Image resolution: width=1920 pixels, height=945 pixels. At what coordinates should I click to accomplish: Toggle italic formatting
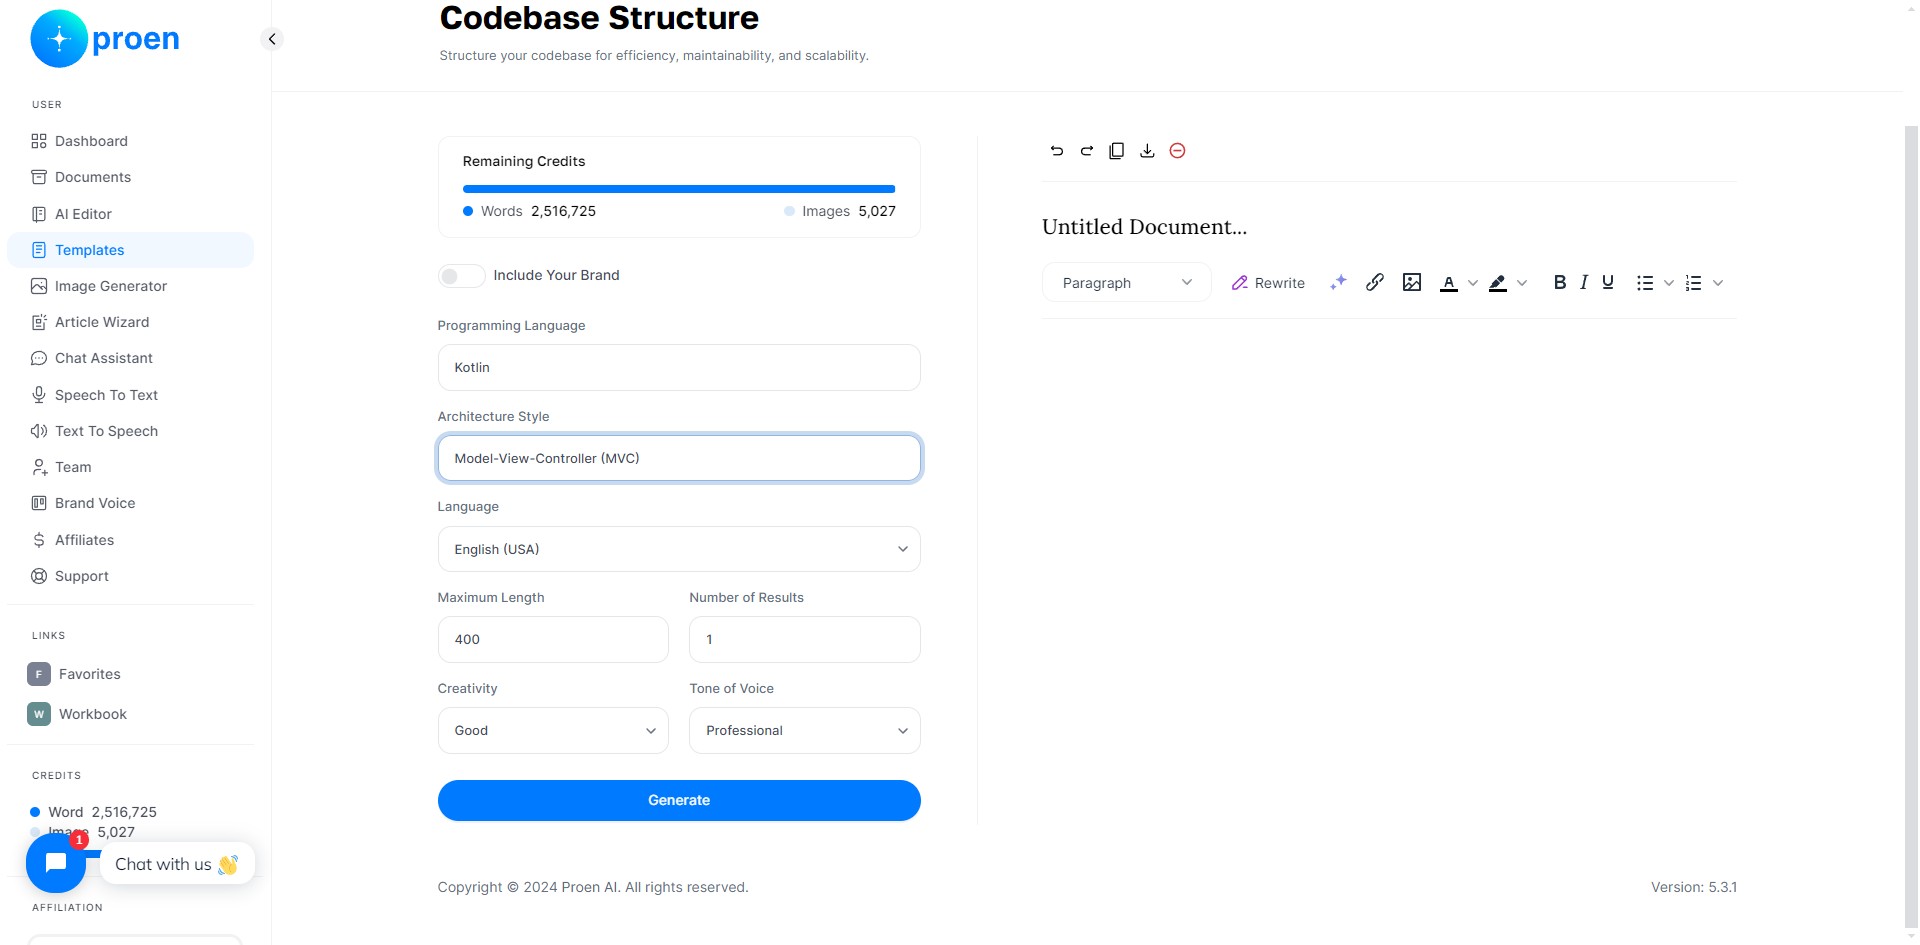[1584, 283]
